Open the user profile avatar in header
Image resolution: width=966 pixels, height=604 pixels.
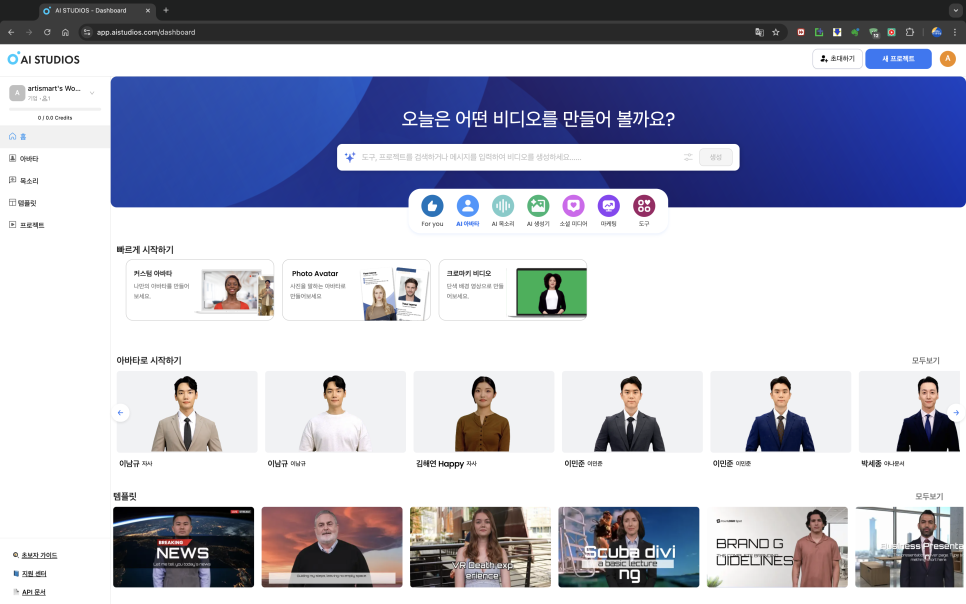[948, 59]
